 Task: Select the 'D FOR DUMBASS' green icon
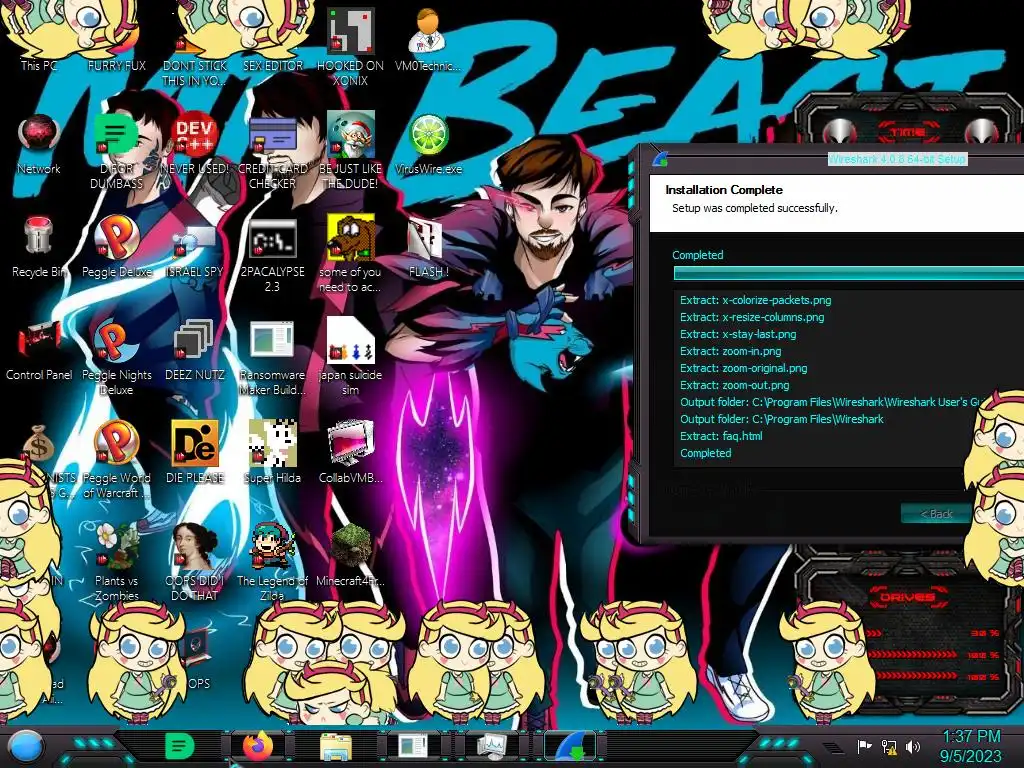point(116,152)
